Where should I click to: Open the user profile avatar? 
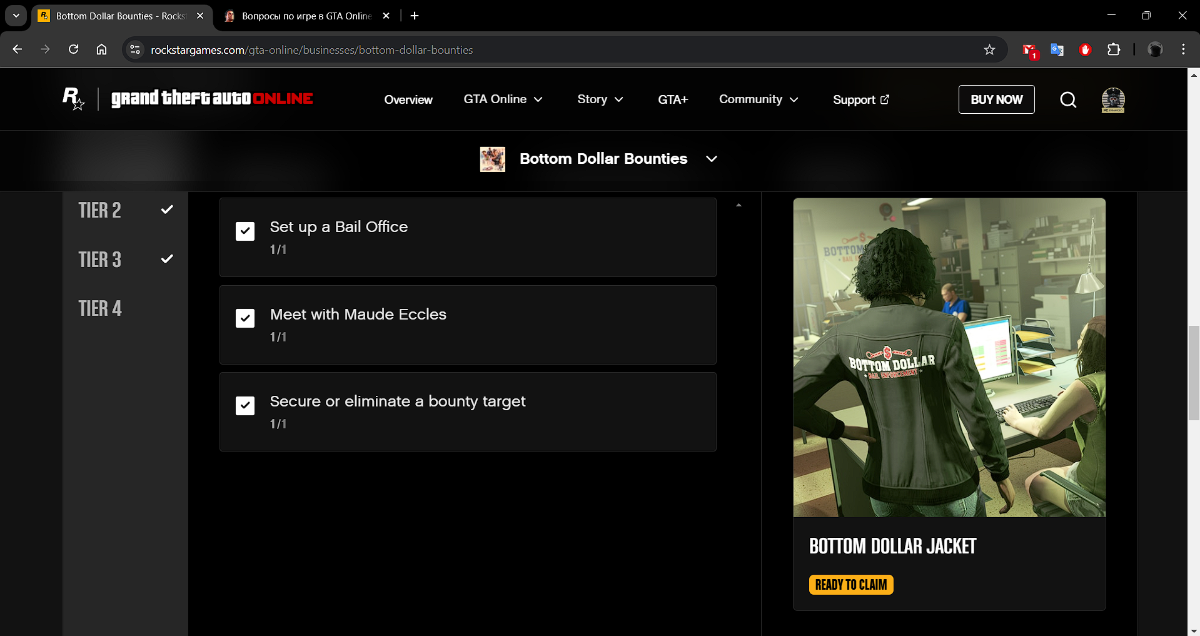1113,99
